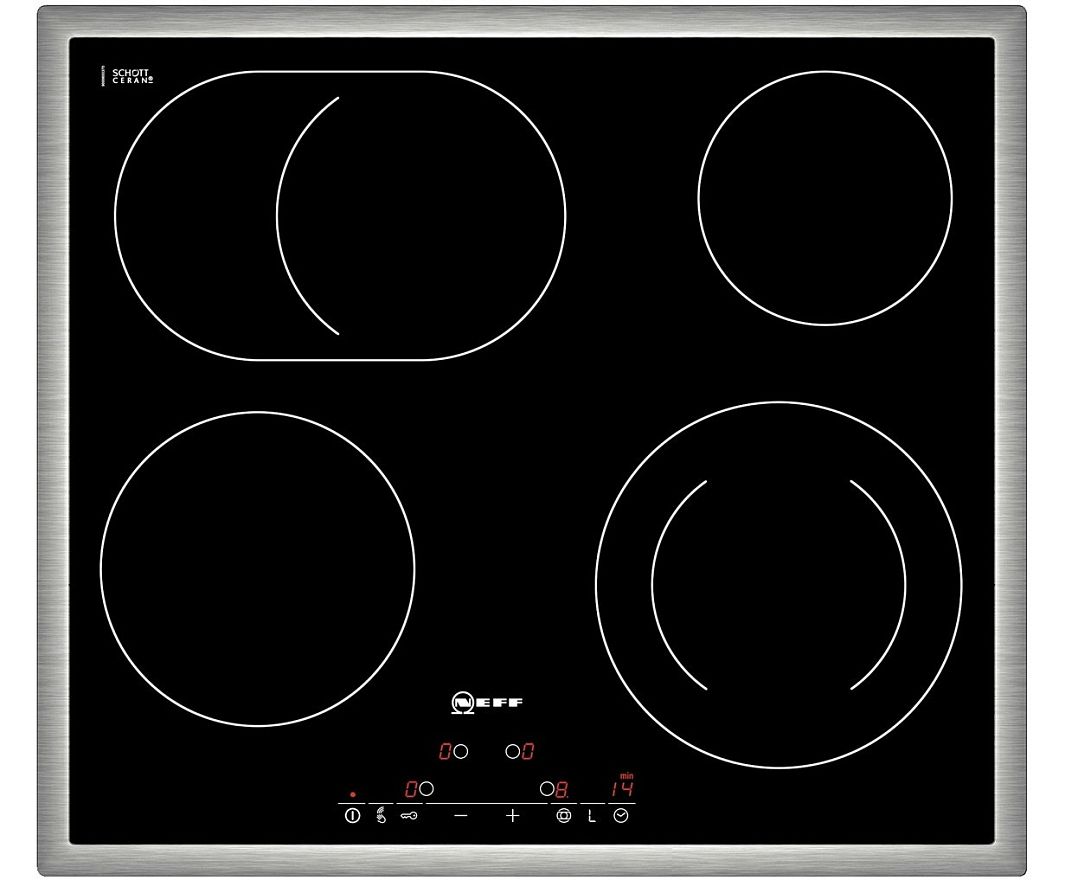Tap the timer clock icon
Image resolution: width=1078 pixels, height=880 pixels.
tap(622, 816)
